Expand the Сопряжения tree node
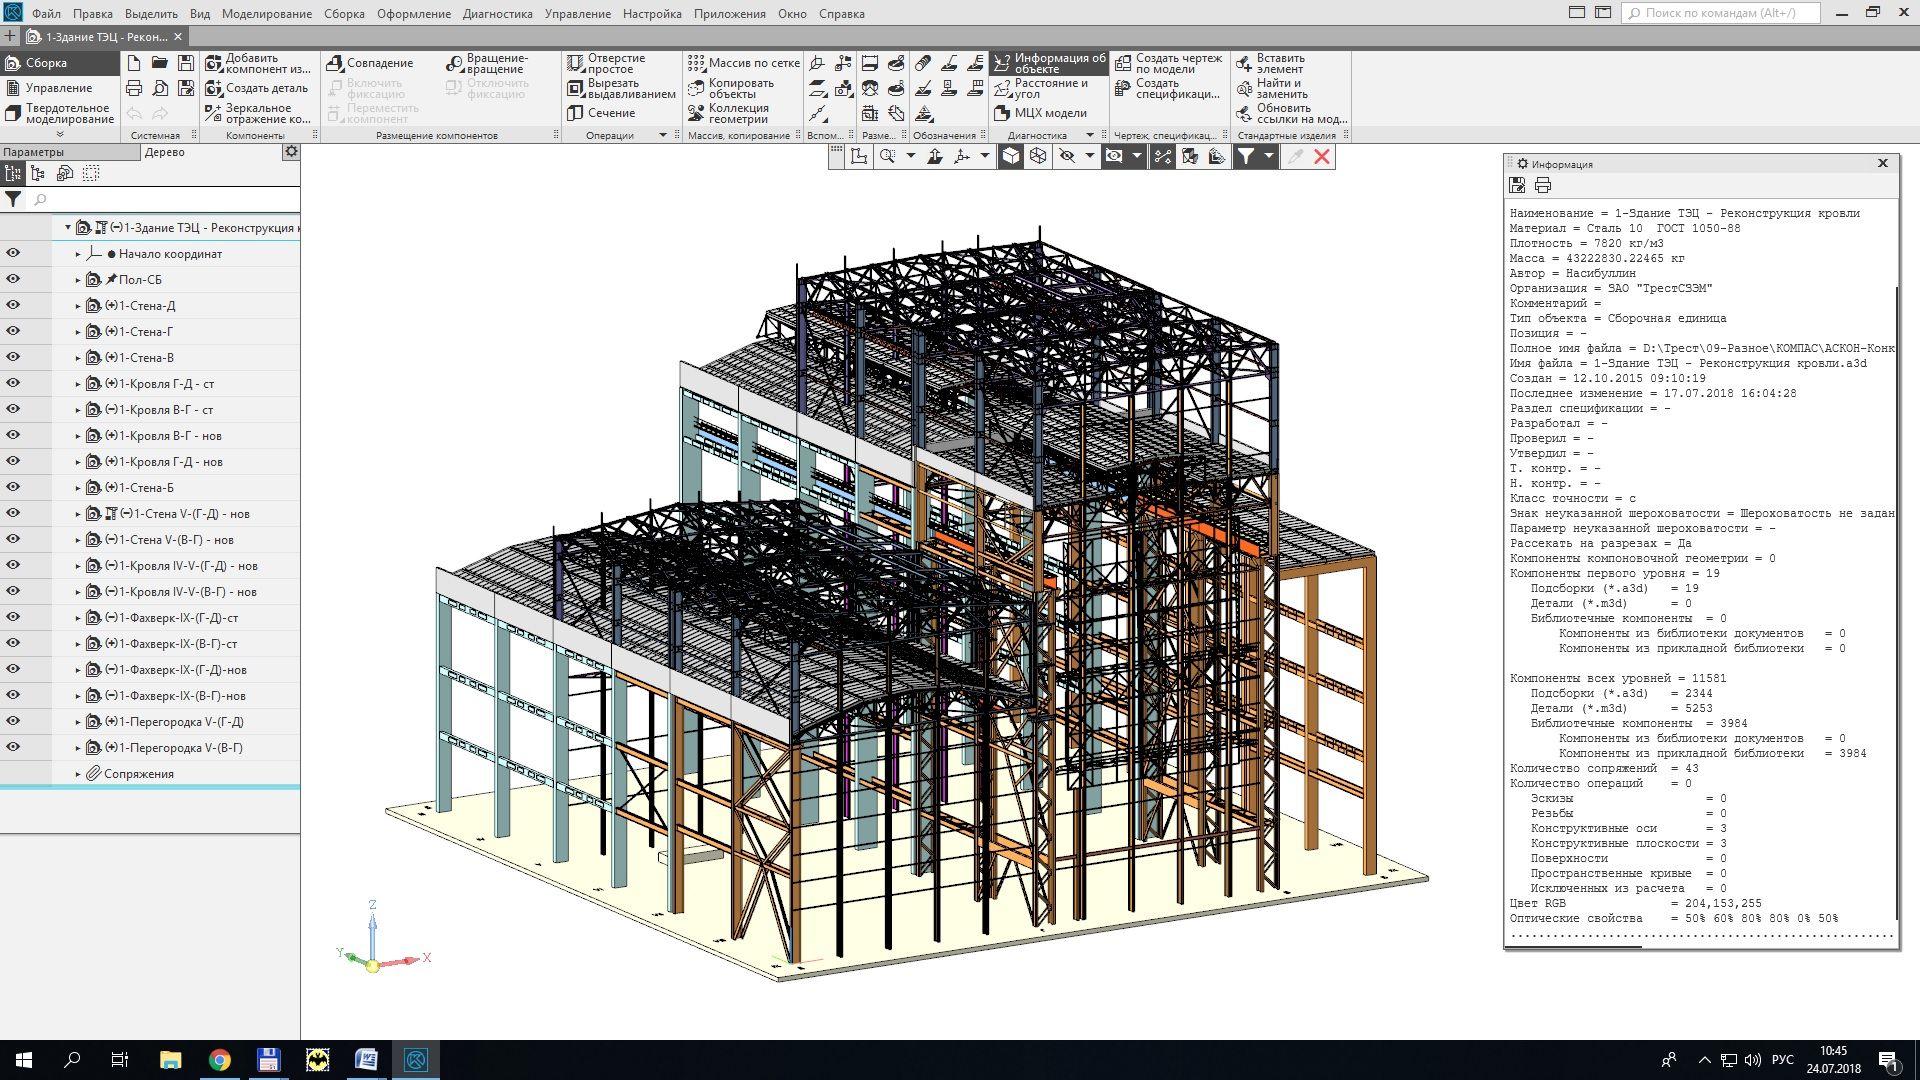 78,774
